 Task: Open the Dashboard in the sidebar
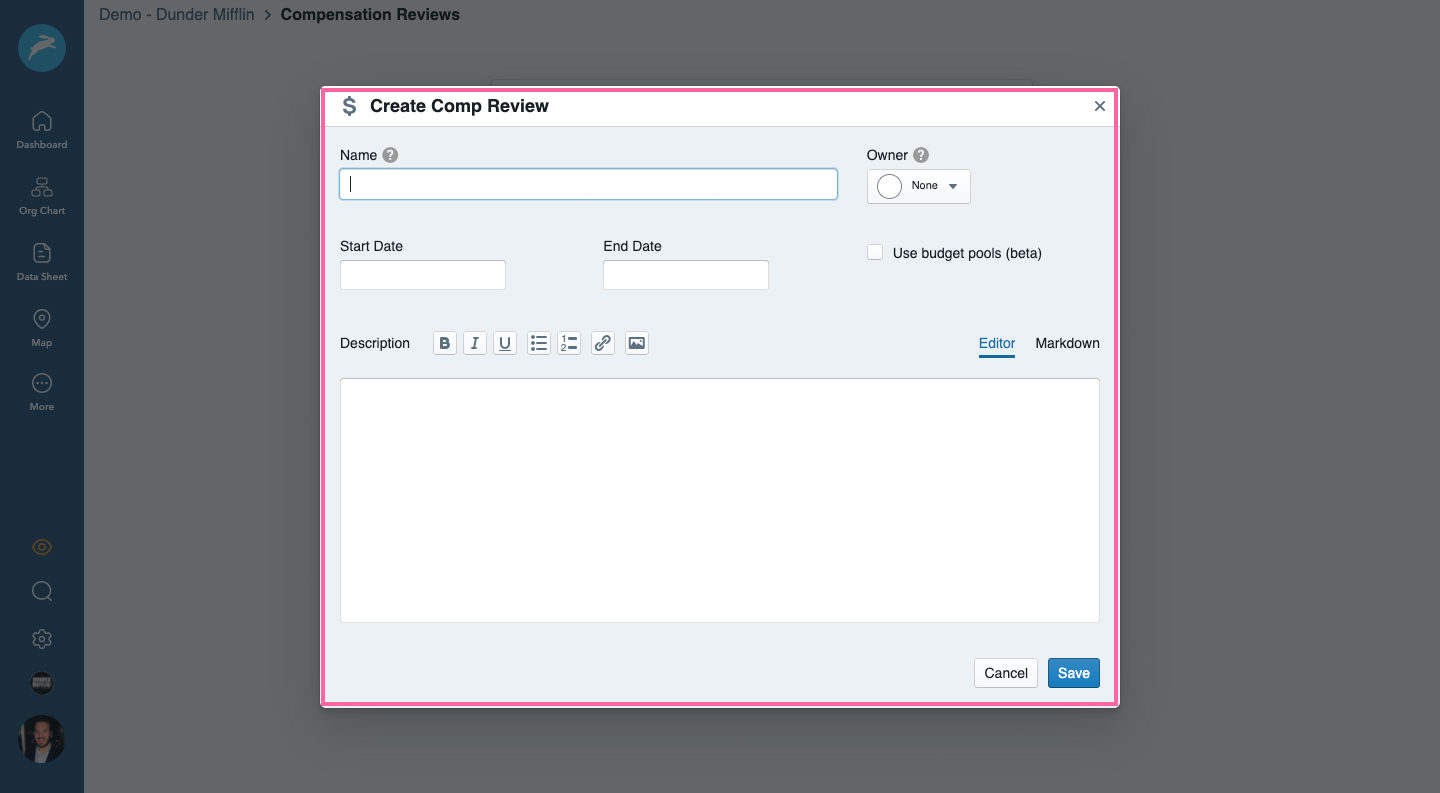coord(42,131)
